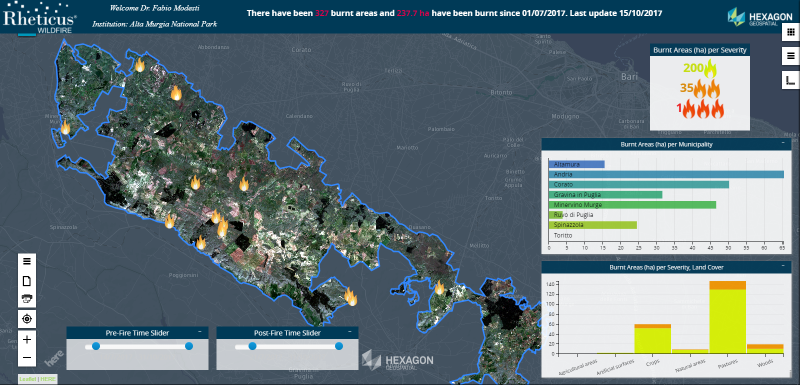Click the left handle of Post-Fire slider
The image size is (800, 385).
click(252, 346)
